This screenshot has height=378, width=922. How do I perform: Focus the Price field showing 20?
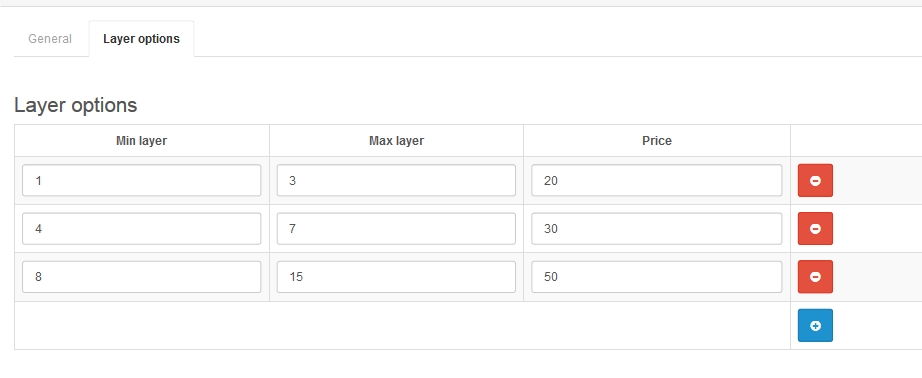657,180
